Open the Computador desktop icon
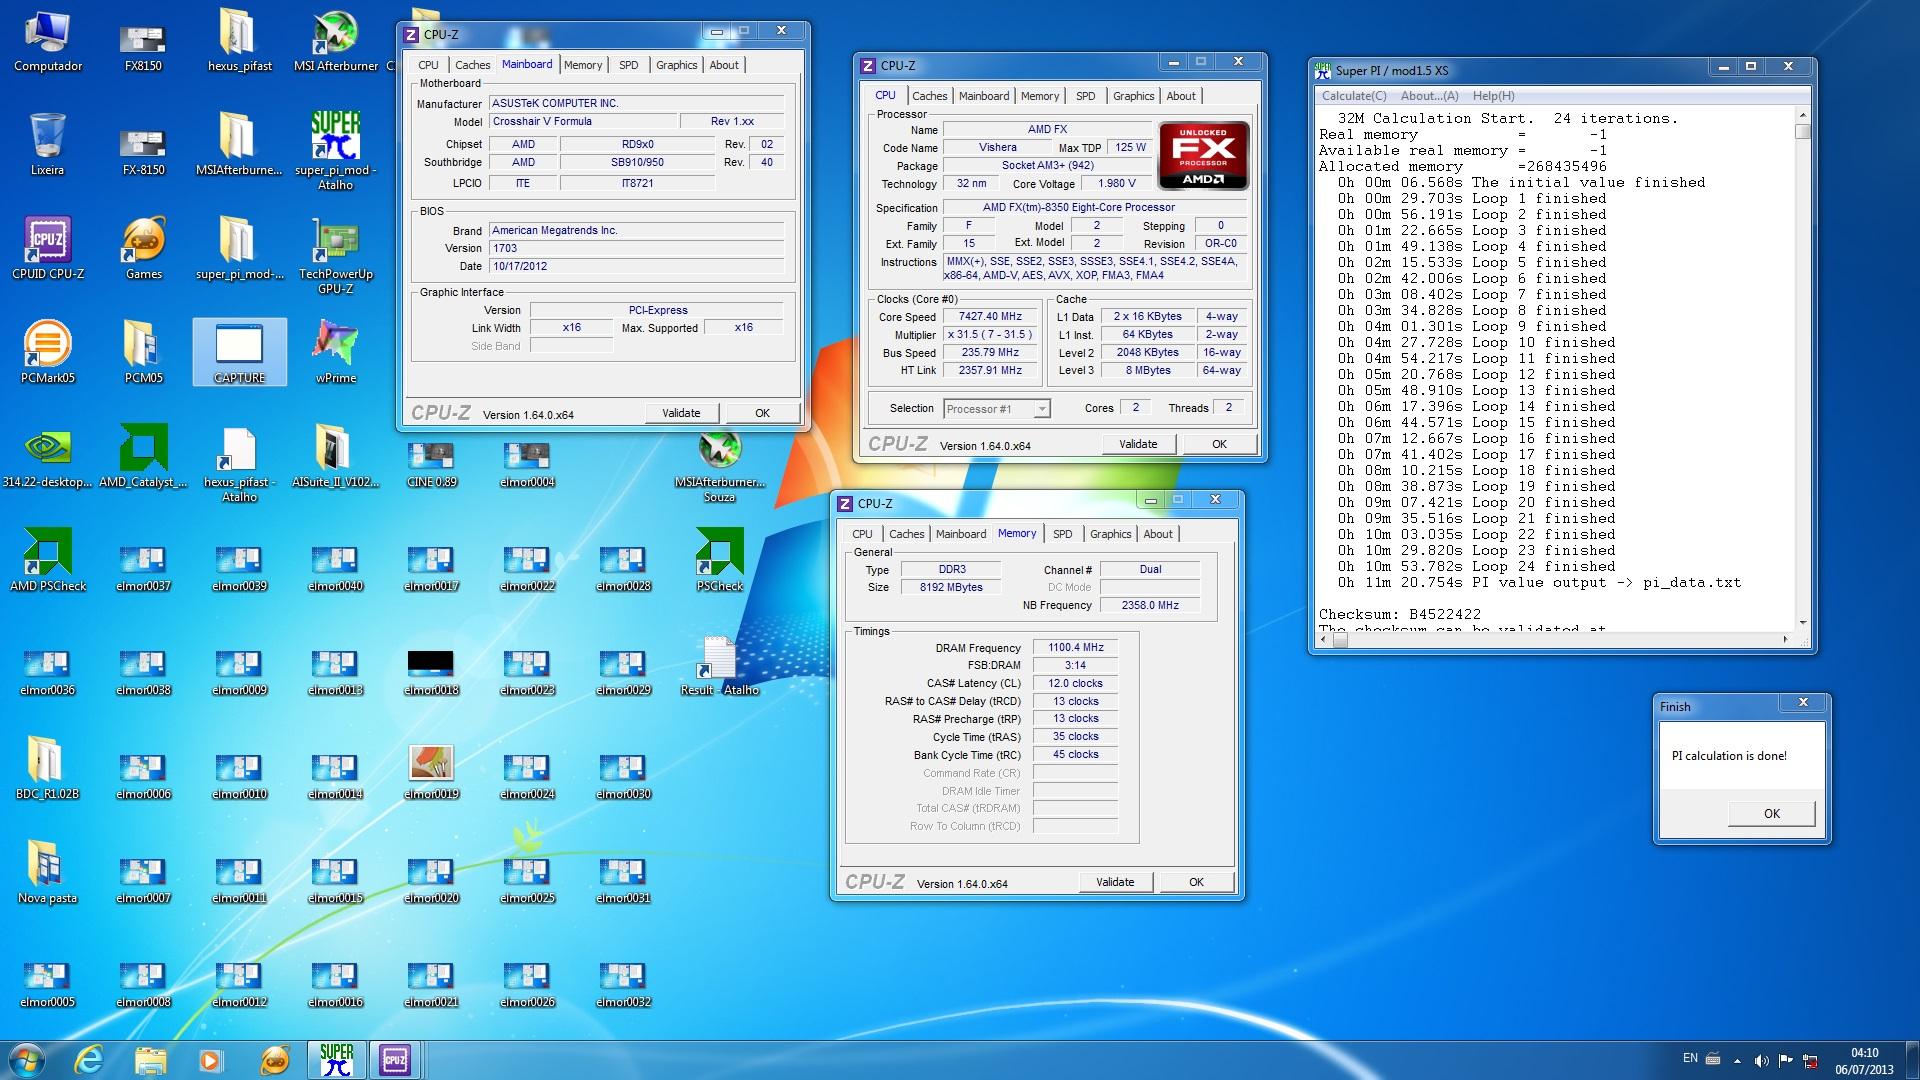Screen dimensions: 1920x1080 point(47,43)
